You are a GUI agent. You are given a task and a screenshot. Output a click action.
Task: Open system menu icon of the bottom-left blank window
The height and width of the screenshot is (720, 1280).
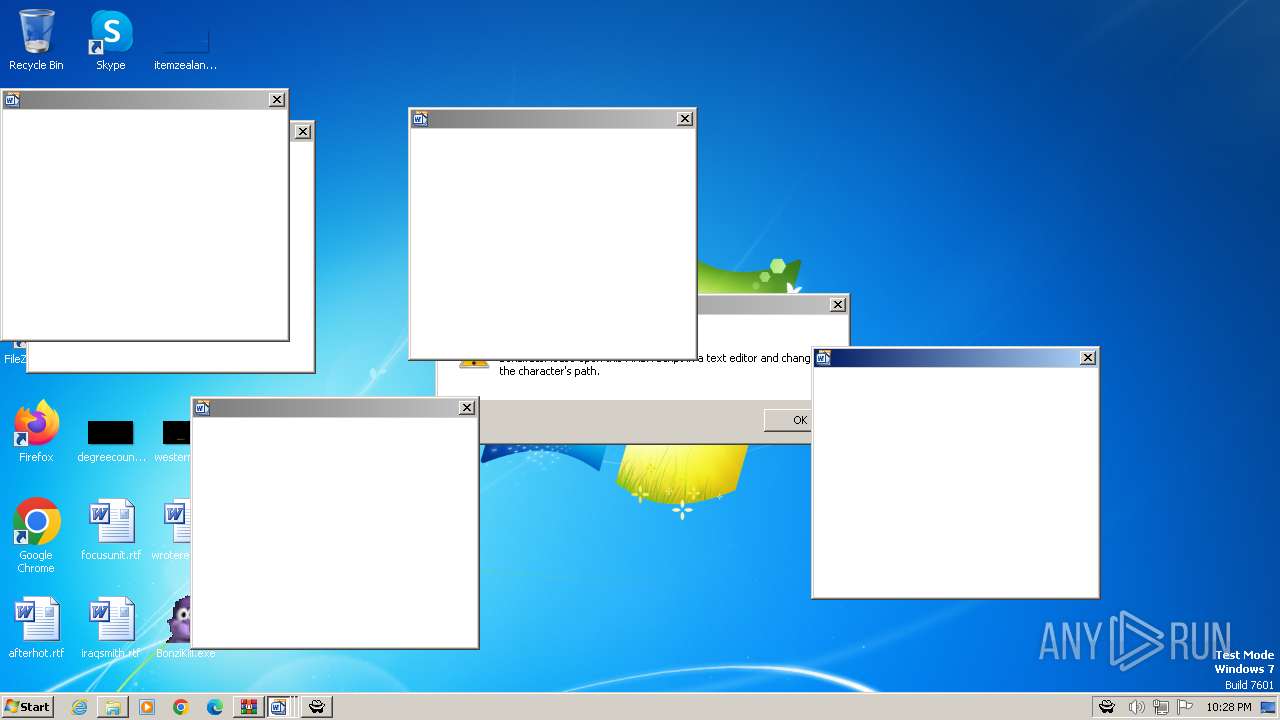[202, 407]
